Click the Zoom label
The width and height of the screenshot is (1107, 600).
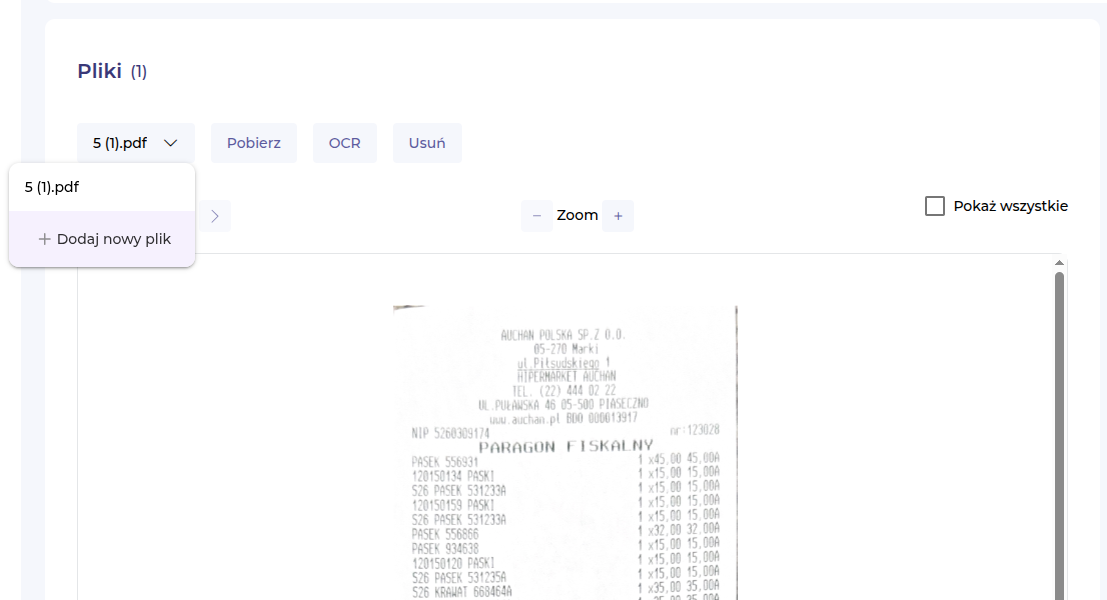click(x=577, y=215)
